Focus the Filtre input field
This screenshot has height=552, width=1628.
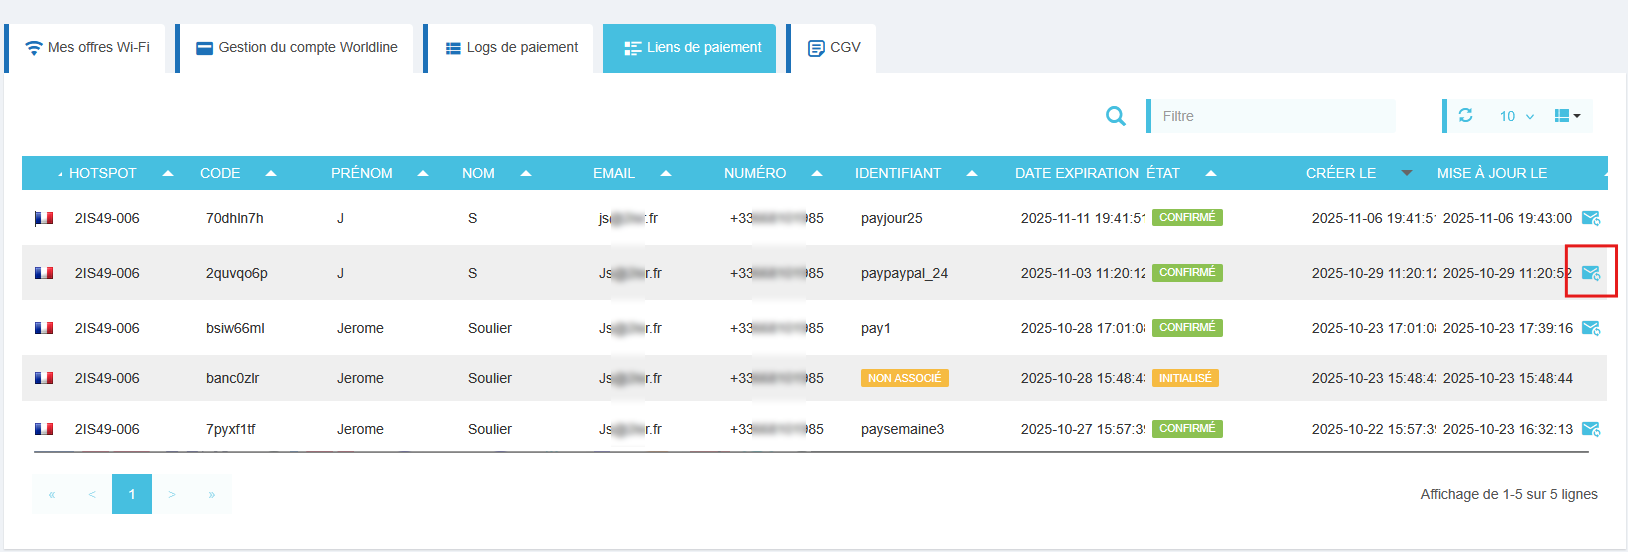(1272, 116)
